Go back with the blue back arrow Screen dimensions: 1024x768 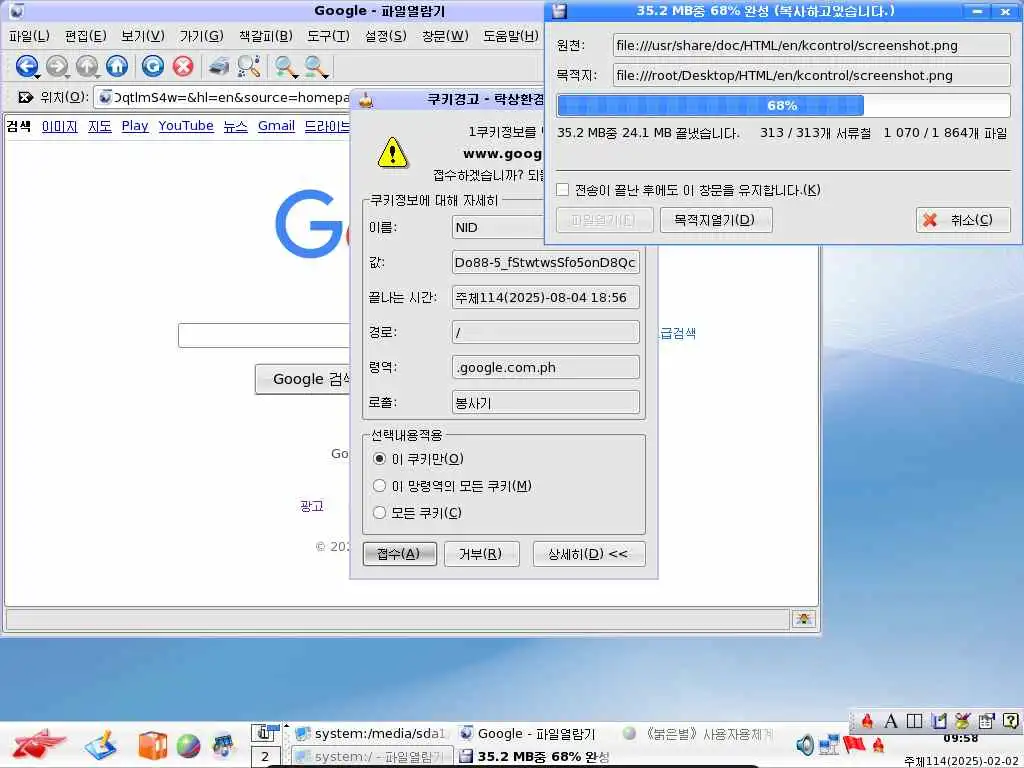(25, 65)
